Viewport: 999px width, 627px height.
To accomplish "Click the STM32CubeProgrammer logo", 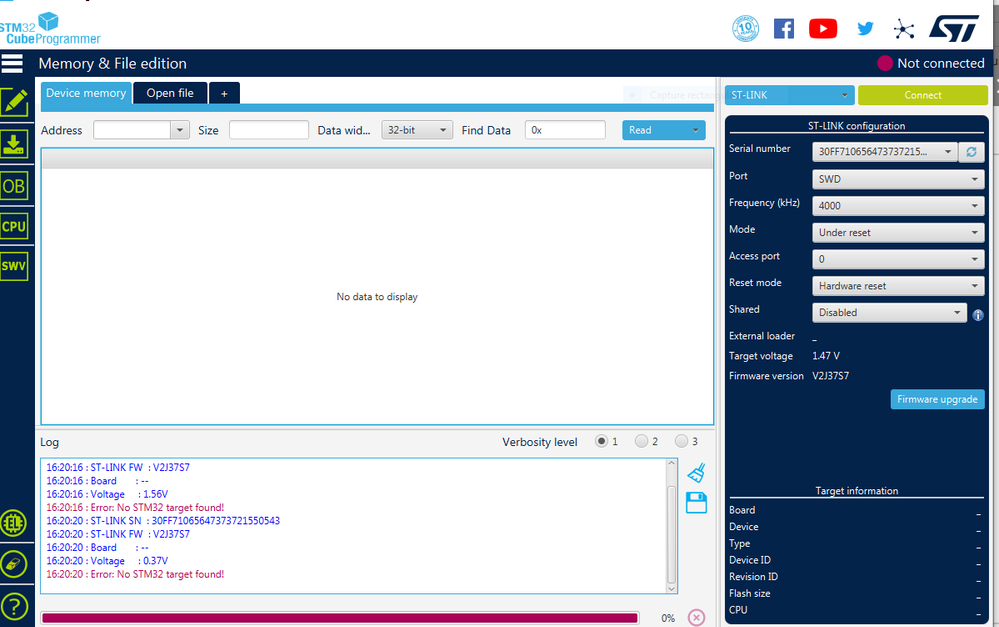I will pyautogui.click(x=50, y=29).
